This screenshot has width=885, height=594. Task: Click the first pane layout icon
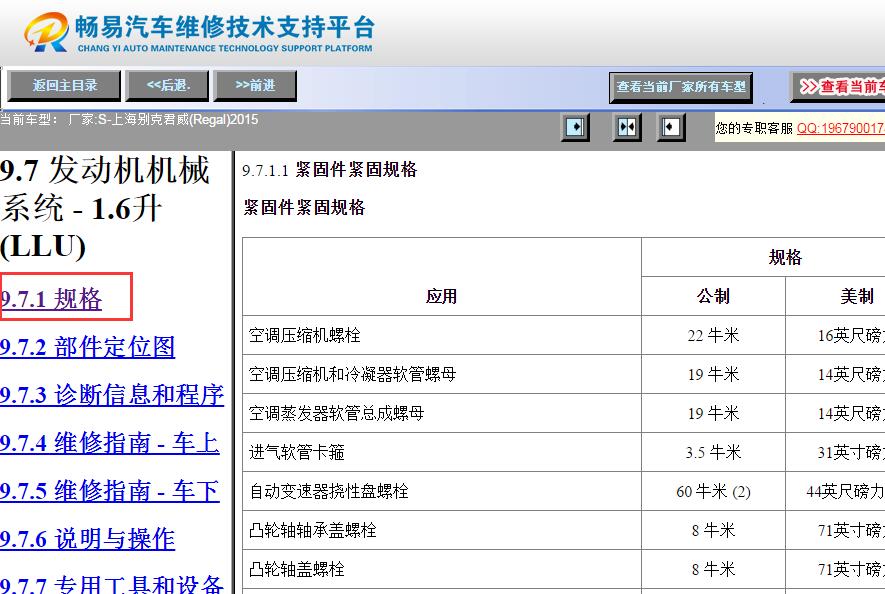[575, 127]
